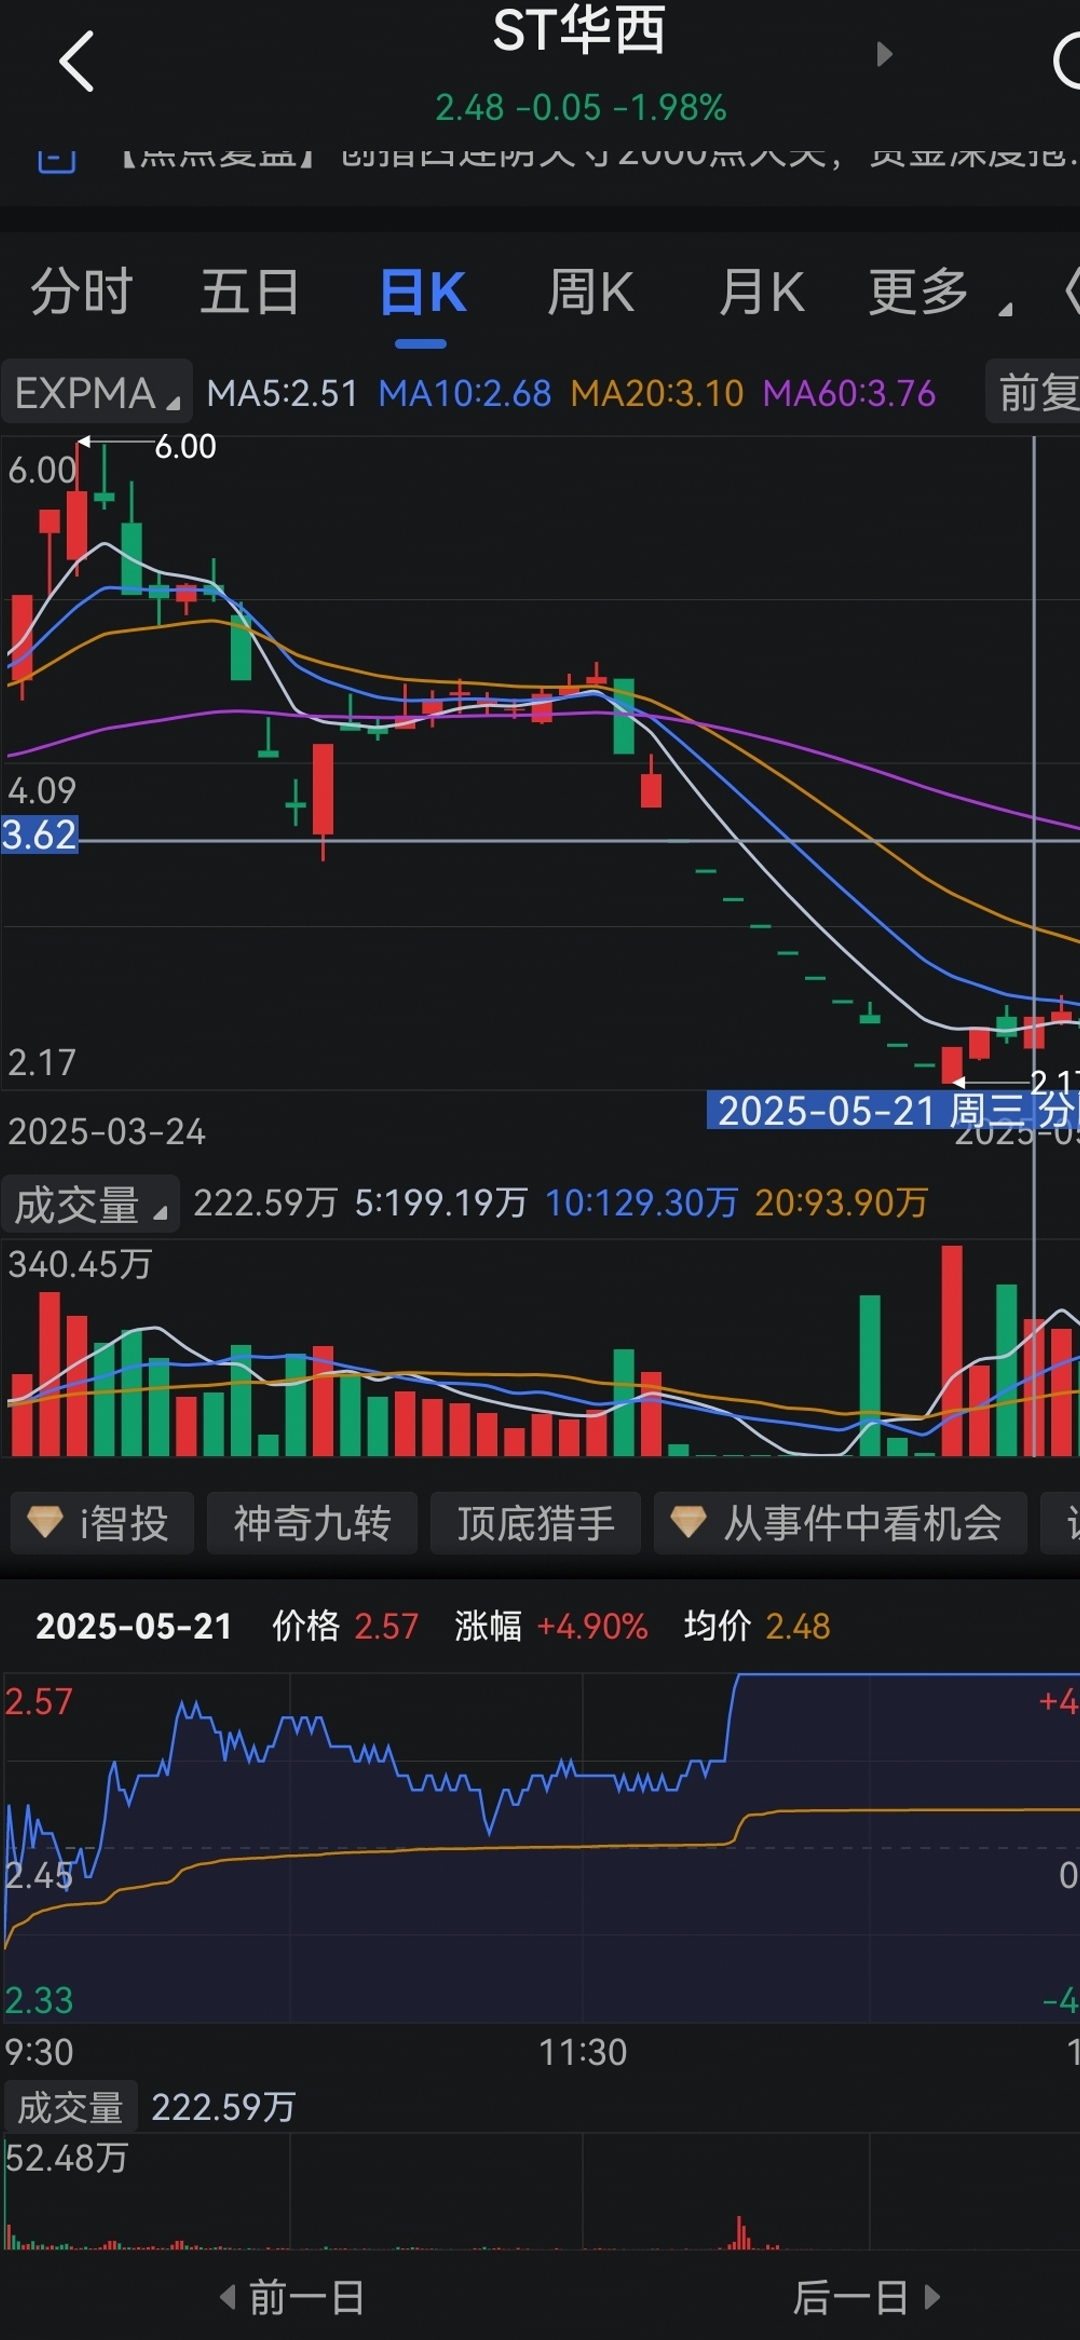Tap the volume 5:199.19万 value

tap(441, 1203)
